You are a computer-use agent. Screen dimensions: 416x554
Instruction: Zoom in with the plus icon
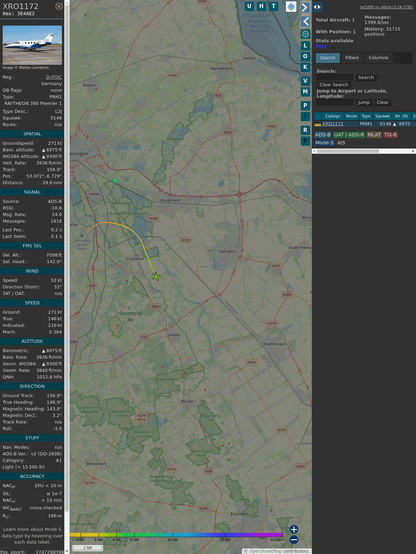click(294, 529)
